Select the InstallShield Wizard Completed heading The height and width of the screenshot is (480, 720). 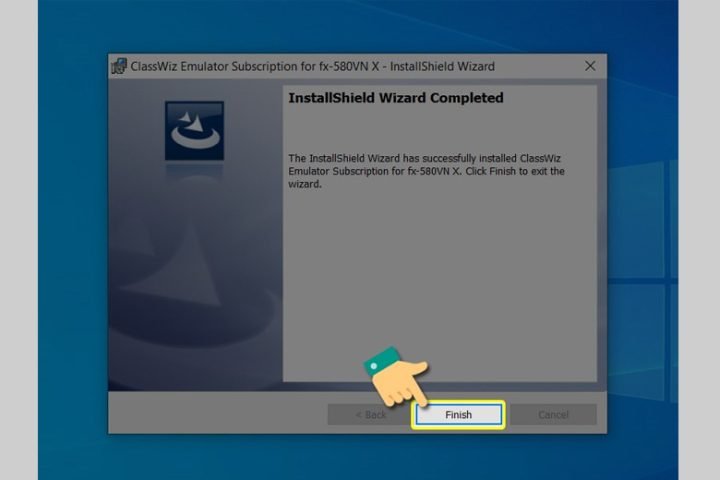395,98
